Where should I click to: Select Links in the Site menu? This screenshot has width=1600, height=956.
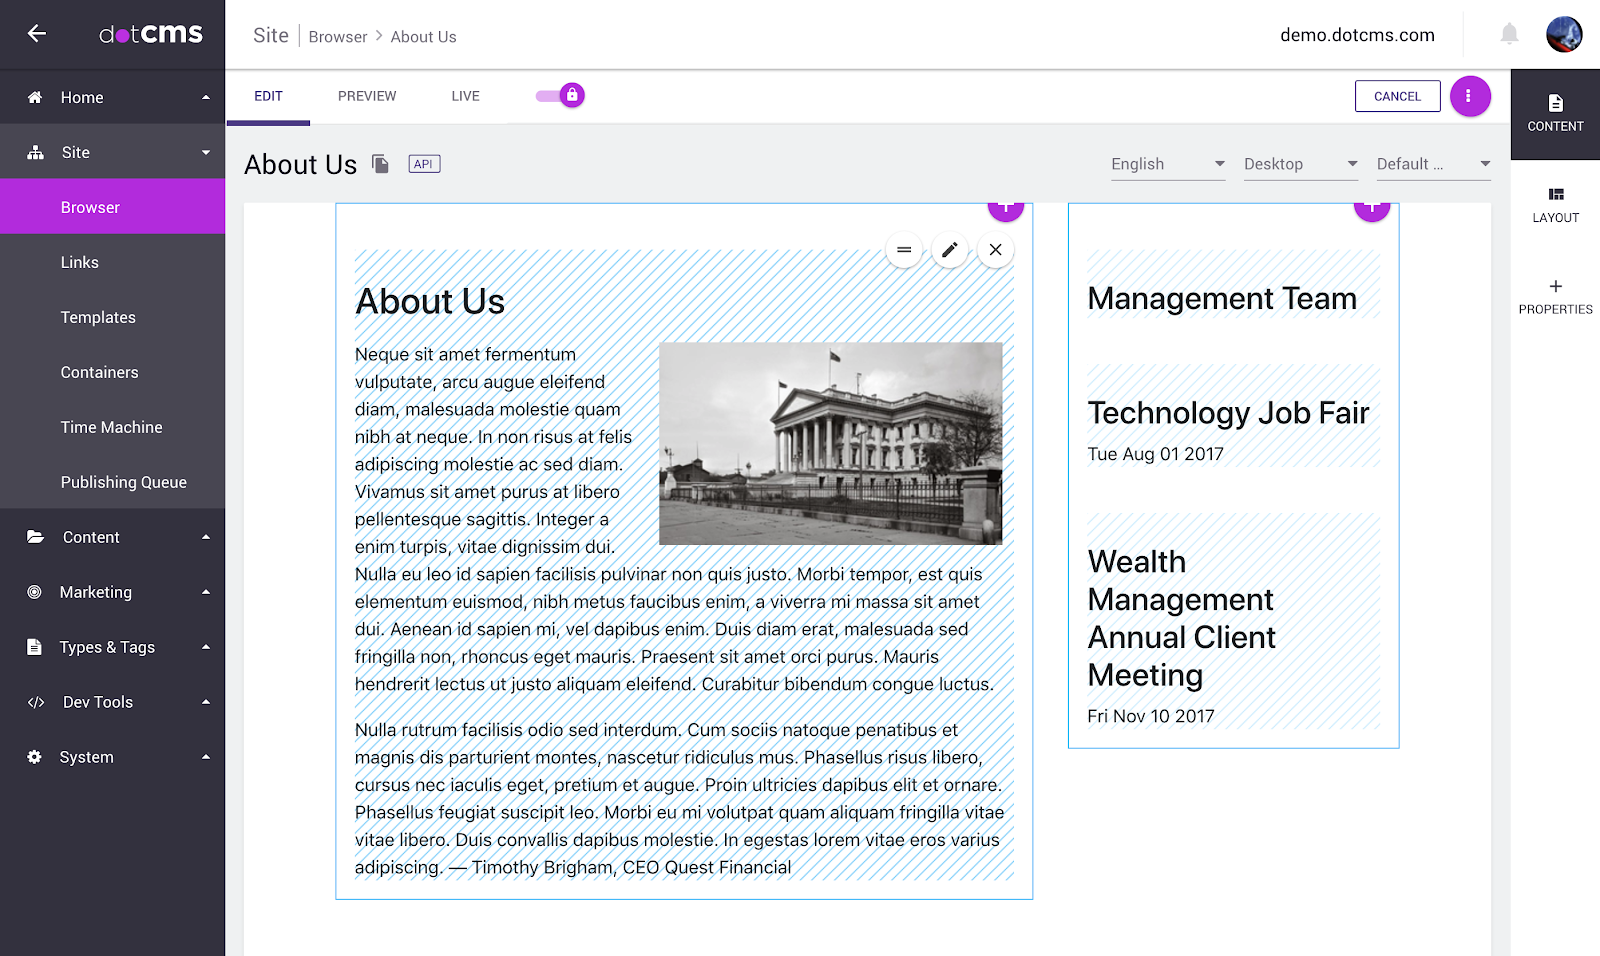(x=112, y=262)
